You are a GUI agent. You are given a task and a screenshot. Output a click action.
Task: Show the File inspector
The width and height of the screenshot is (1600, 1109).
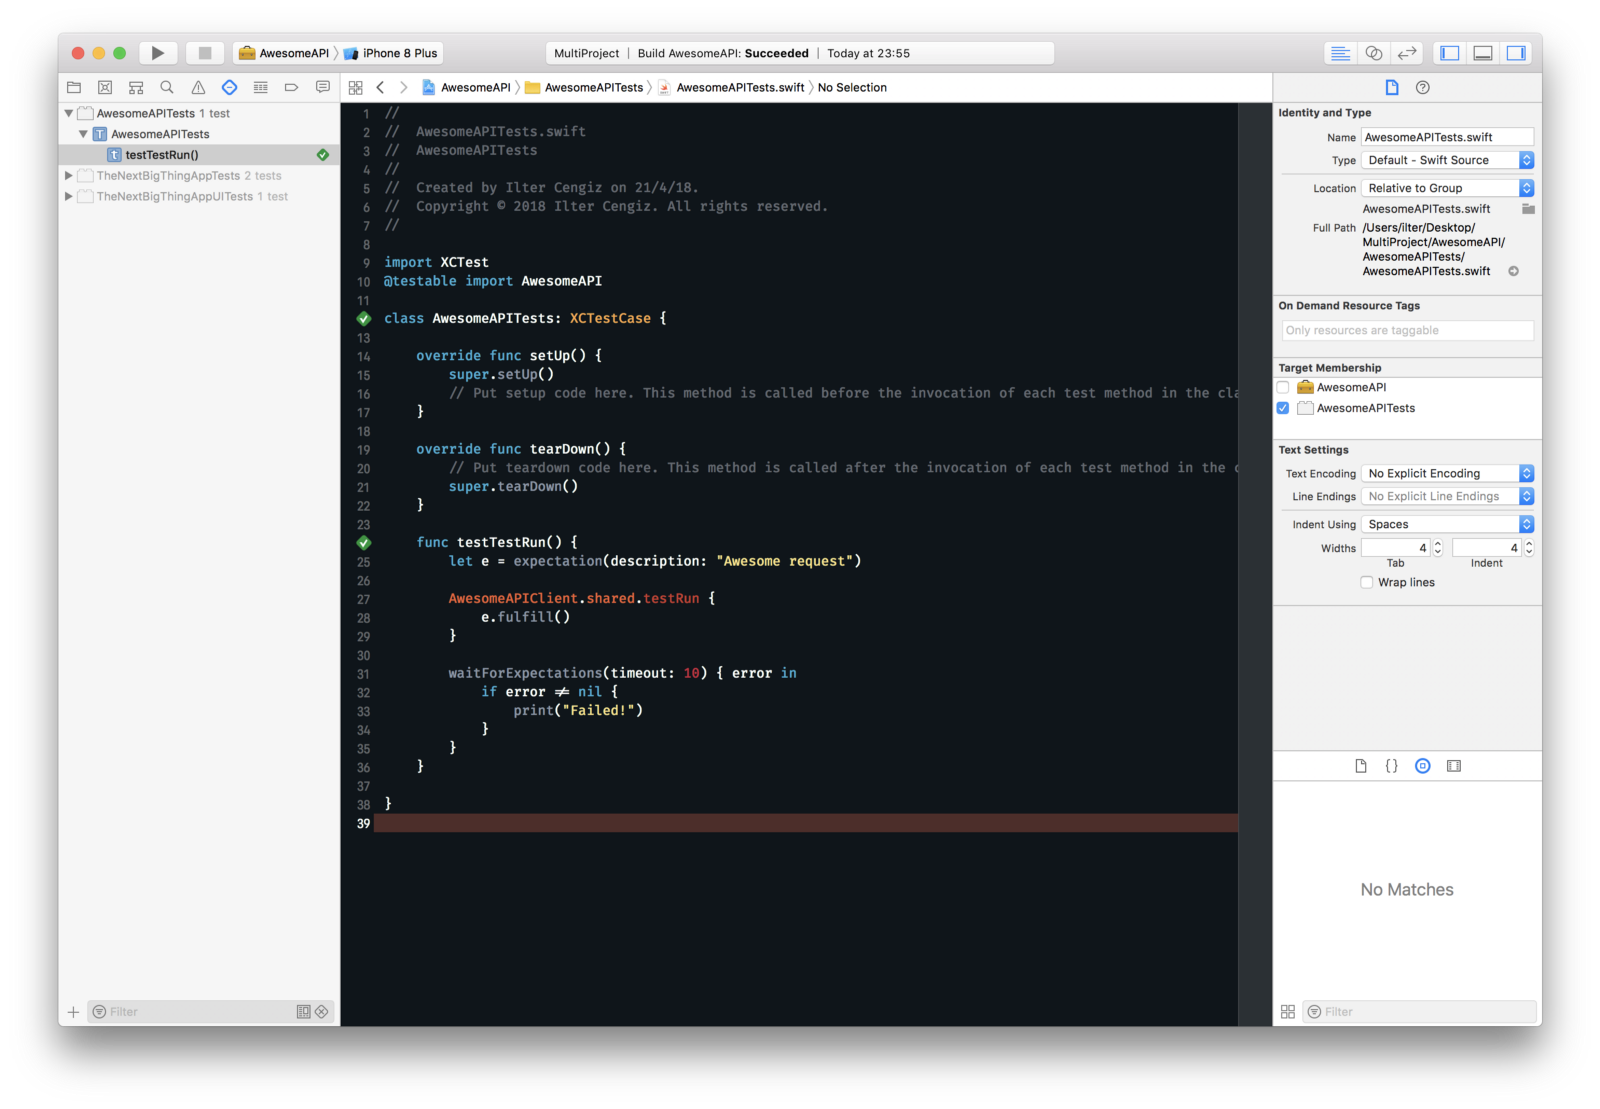coord(1392,87)
